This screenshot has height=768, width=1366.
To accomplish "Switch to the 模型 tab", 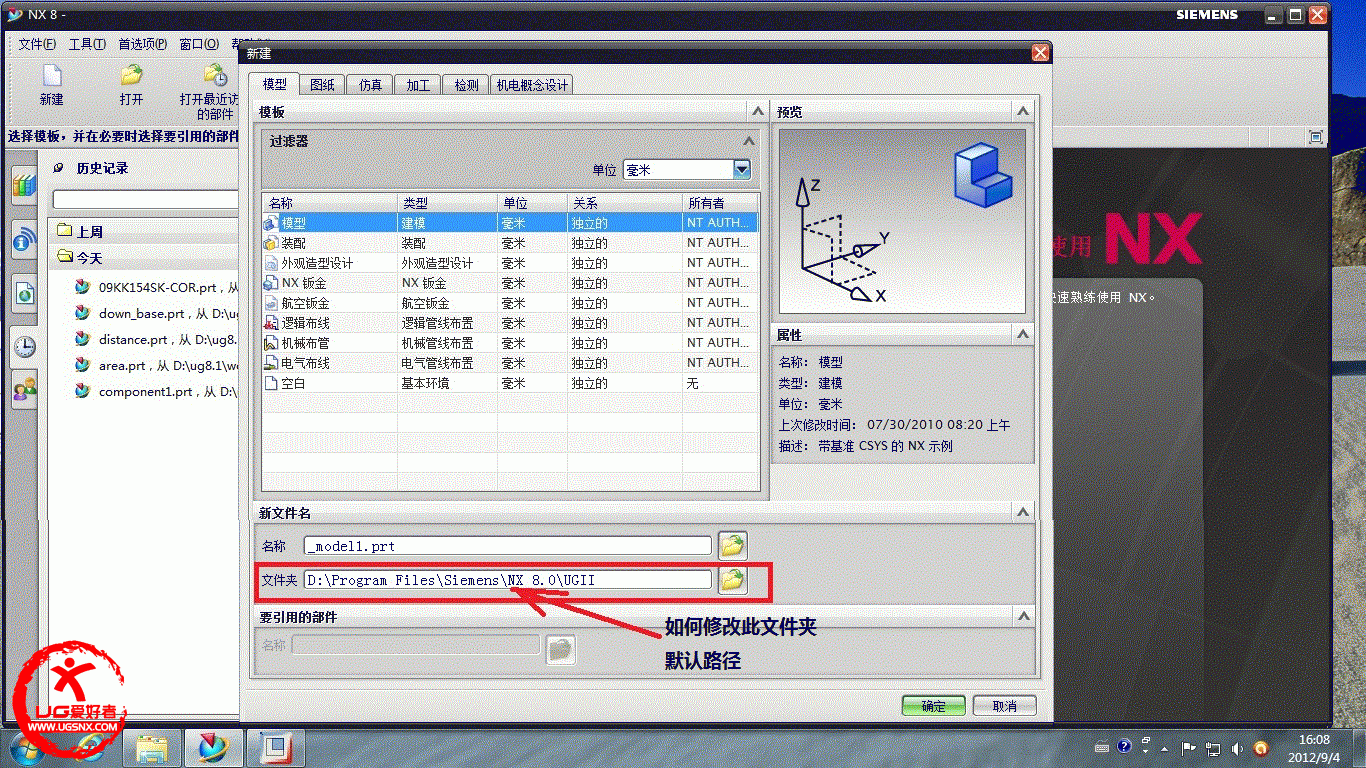I will (x=275, y=85).
